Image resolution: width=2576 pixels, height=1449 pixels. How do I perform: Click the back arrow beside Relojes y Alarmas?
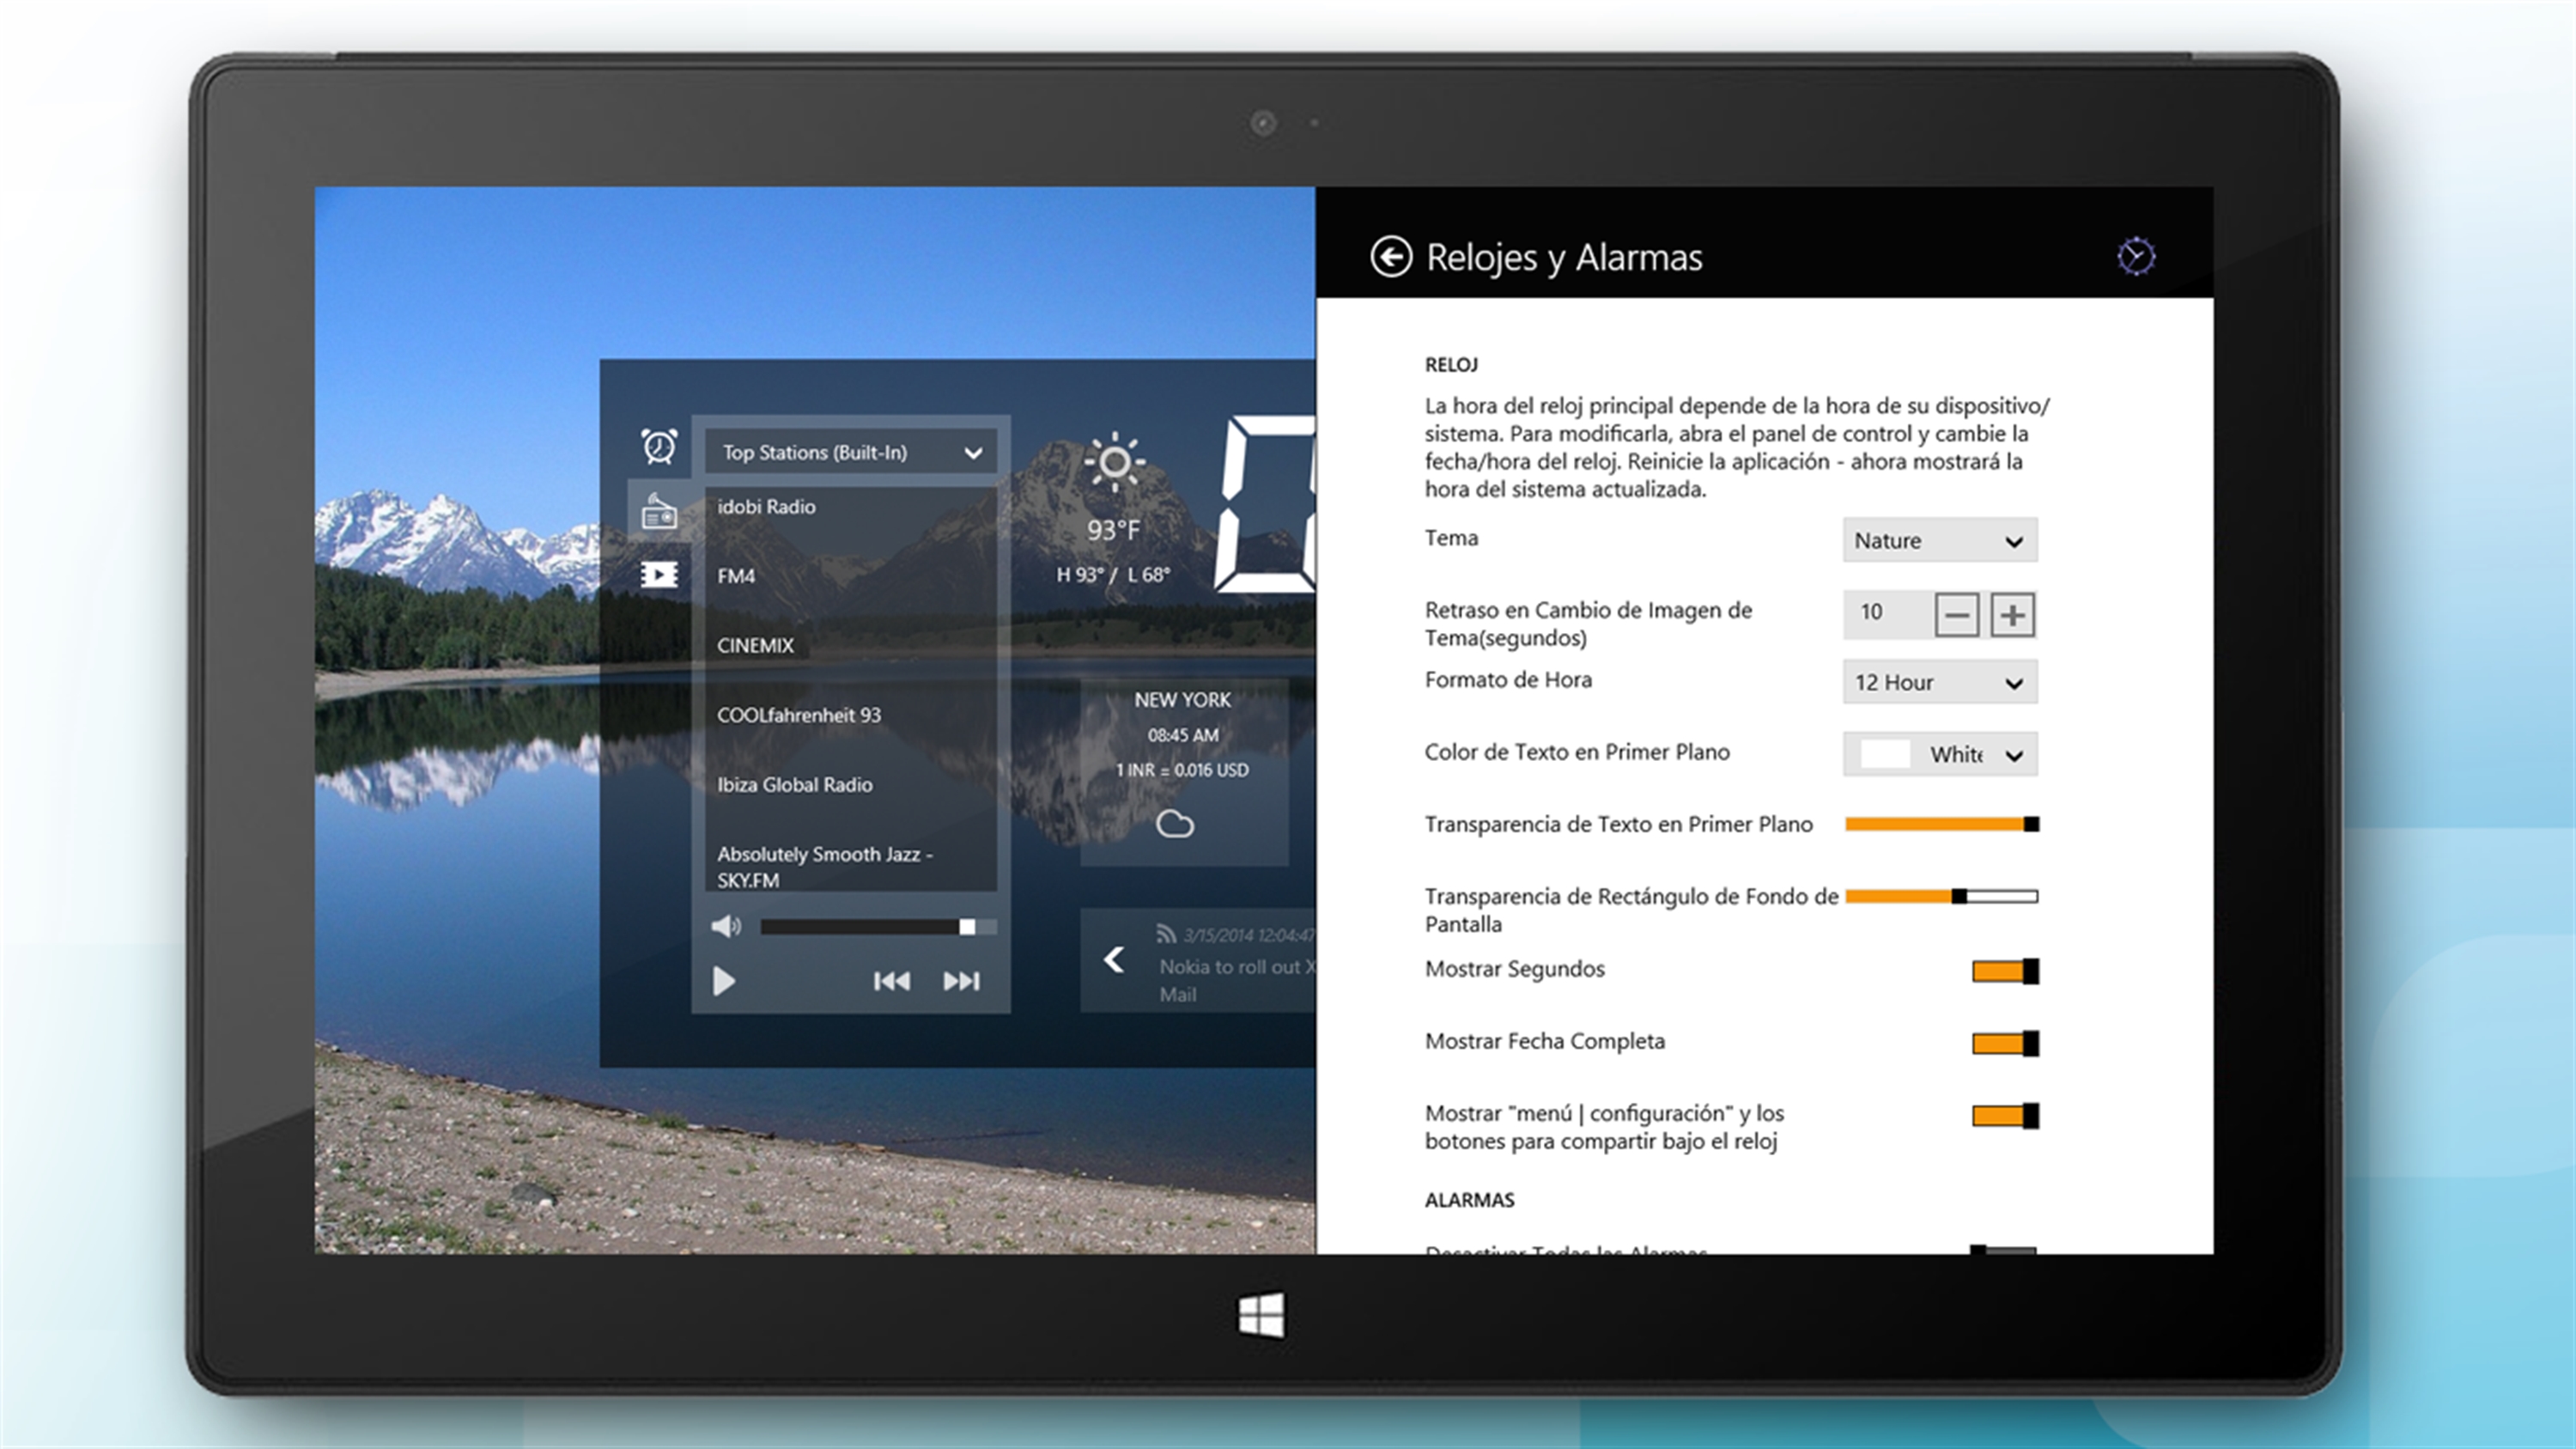(1390, 257)
